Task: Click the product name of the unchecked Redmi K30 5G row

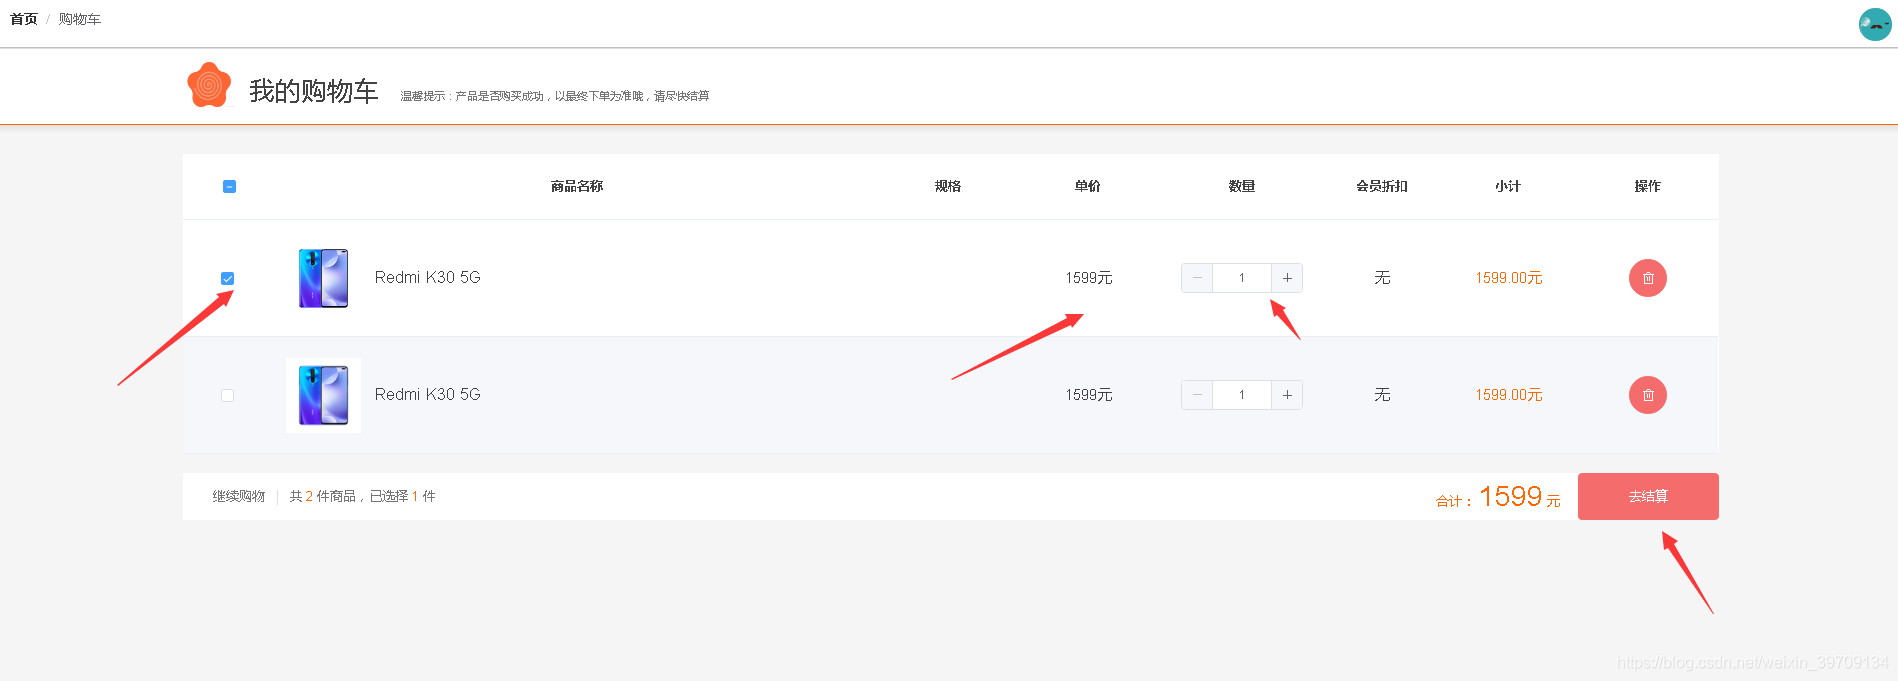Action: coord(427,394)
